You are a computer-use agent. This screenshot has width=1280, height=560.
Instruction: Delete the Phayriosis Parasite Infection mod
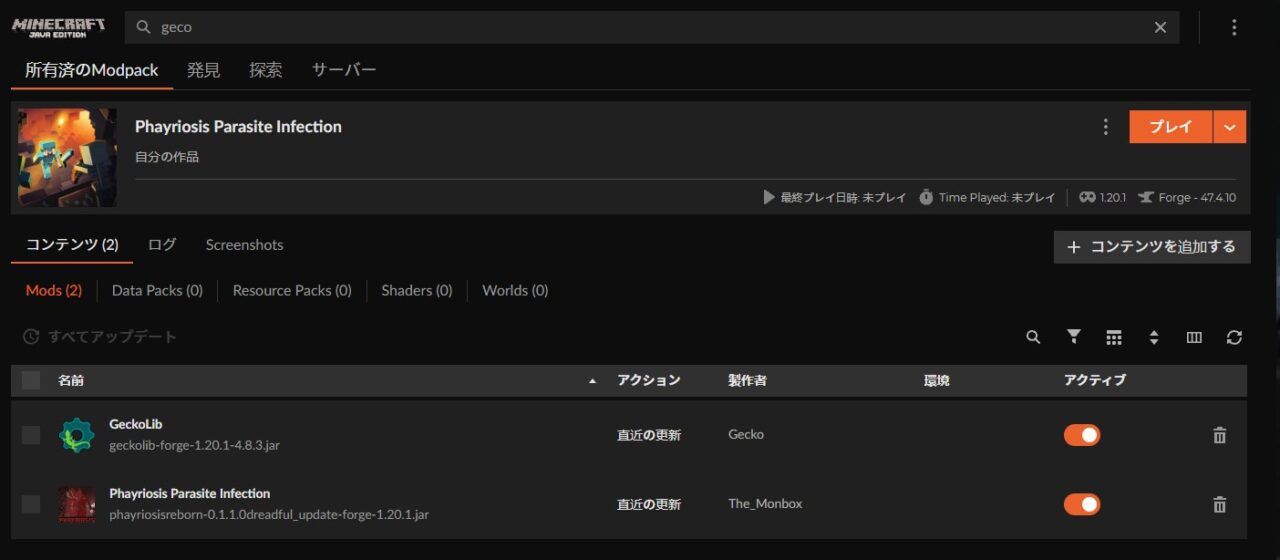tap(1219, 504)
